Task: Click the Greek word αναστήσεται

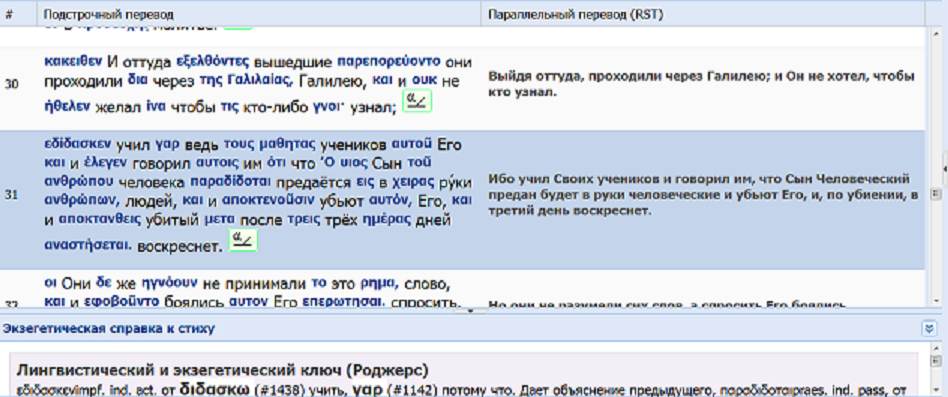Action: point(88,246)
